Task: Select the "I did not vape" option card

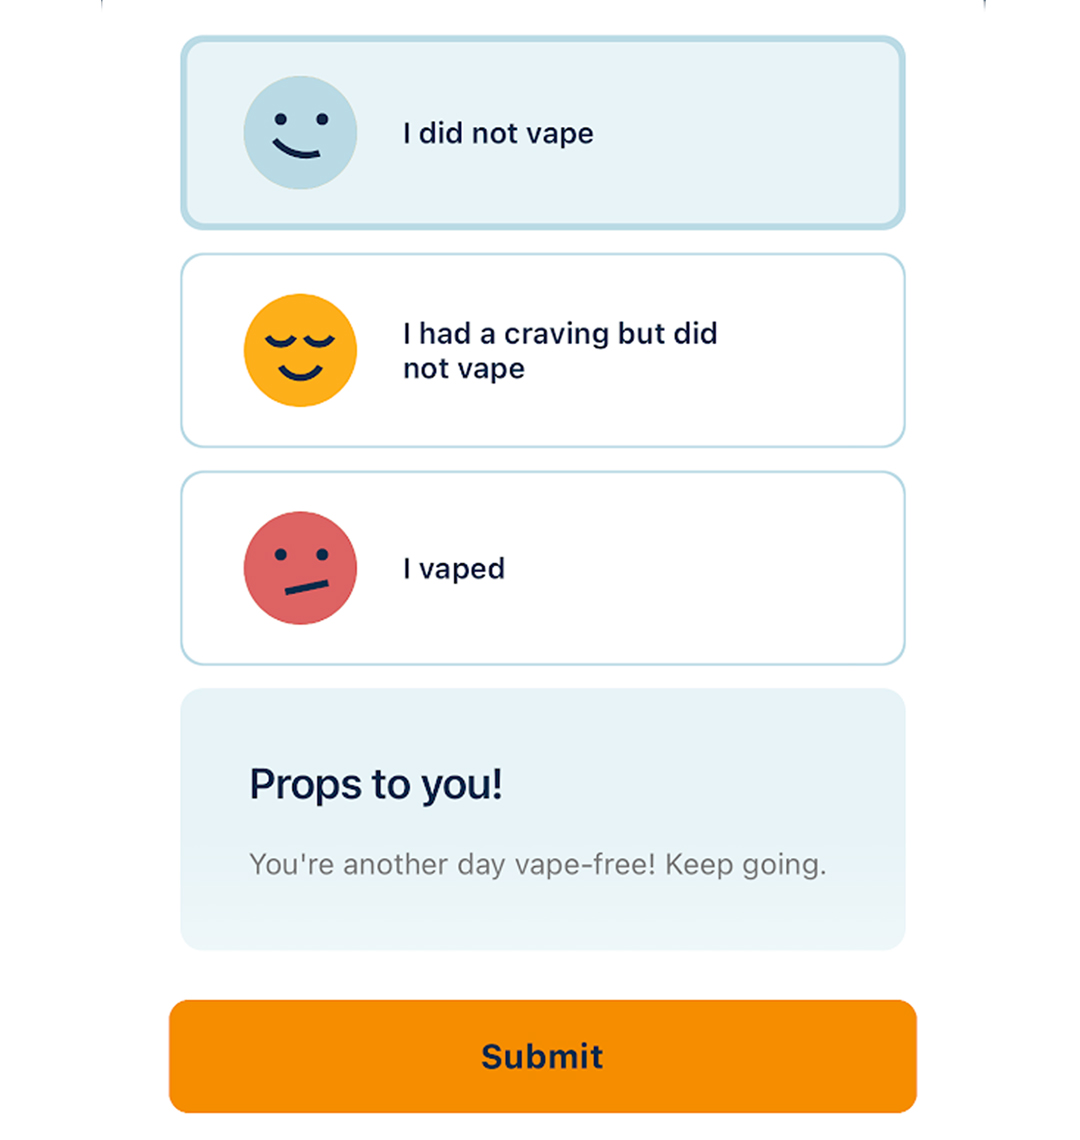Action: coord(543,132)
